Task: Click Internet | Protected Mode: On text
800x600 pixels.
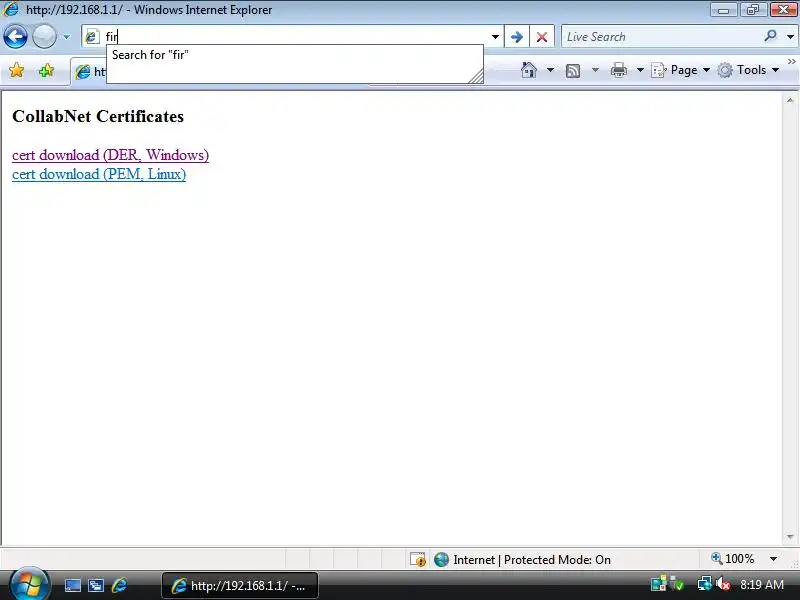Action: [532, 560]
